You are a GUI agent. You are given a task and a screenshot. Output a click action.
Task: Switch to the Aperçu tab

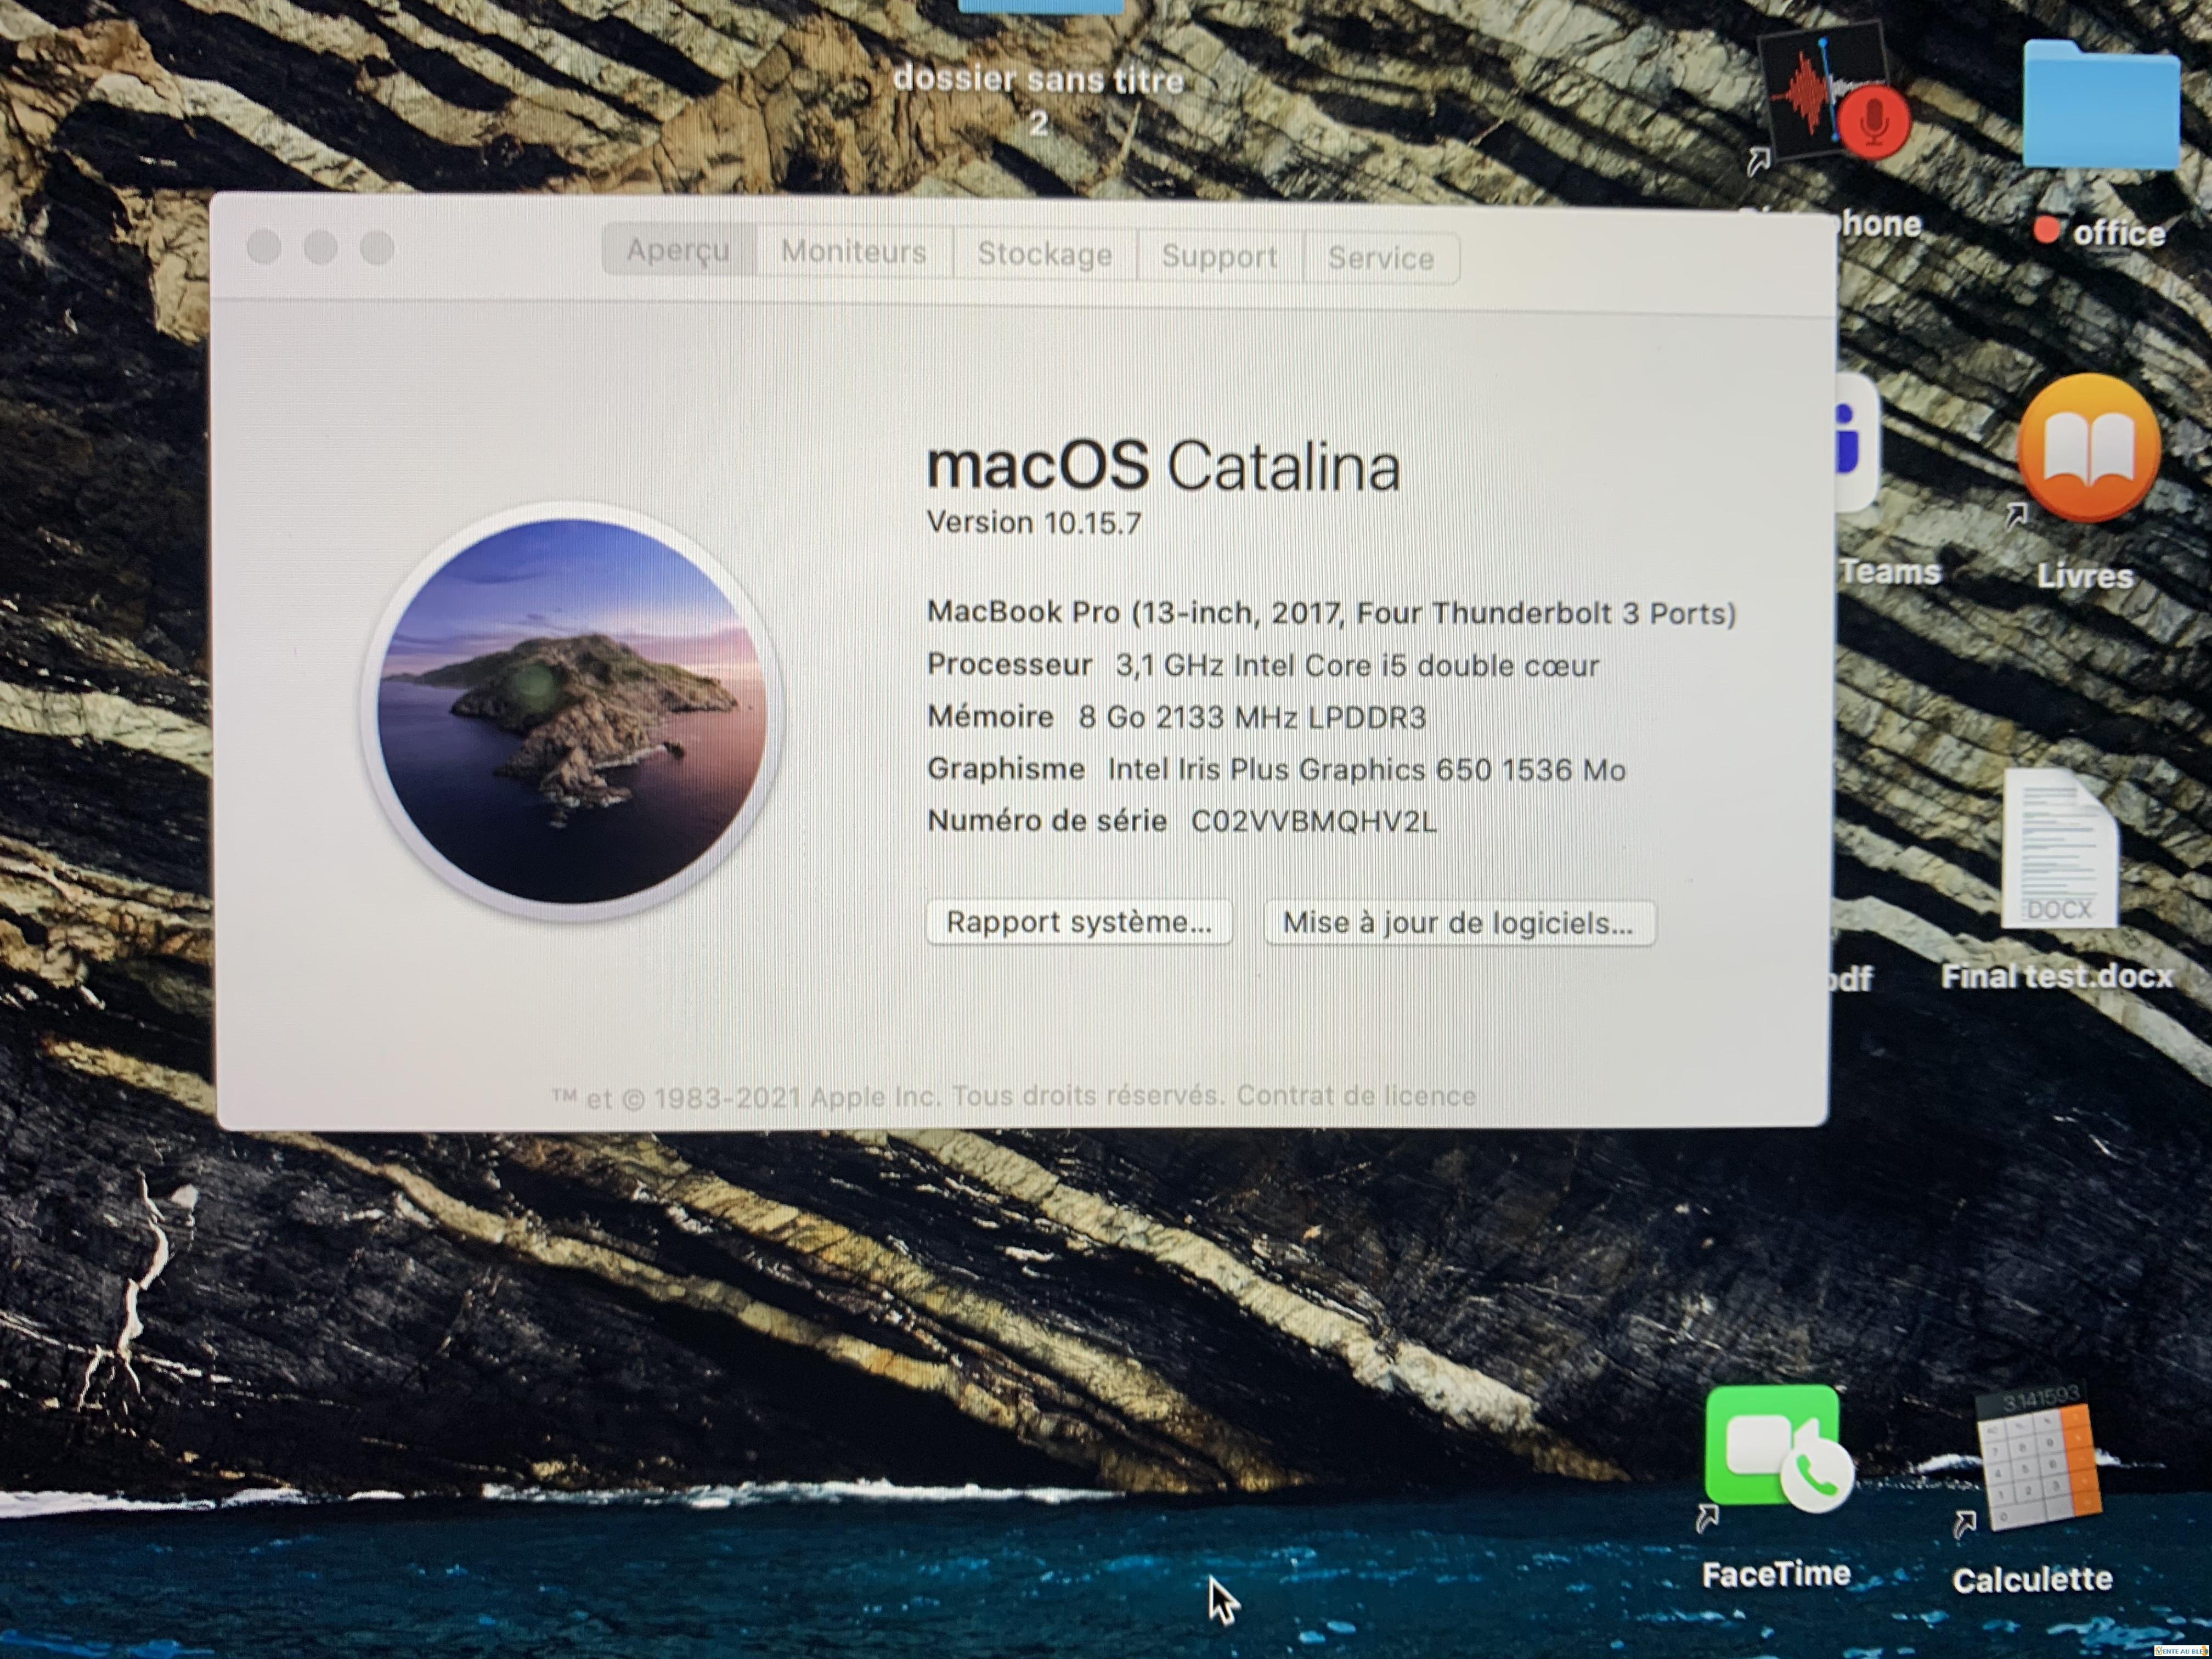coord(678,250)
